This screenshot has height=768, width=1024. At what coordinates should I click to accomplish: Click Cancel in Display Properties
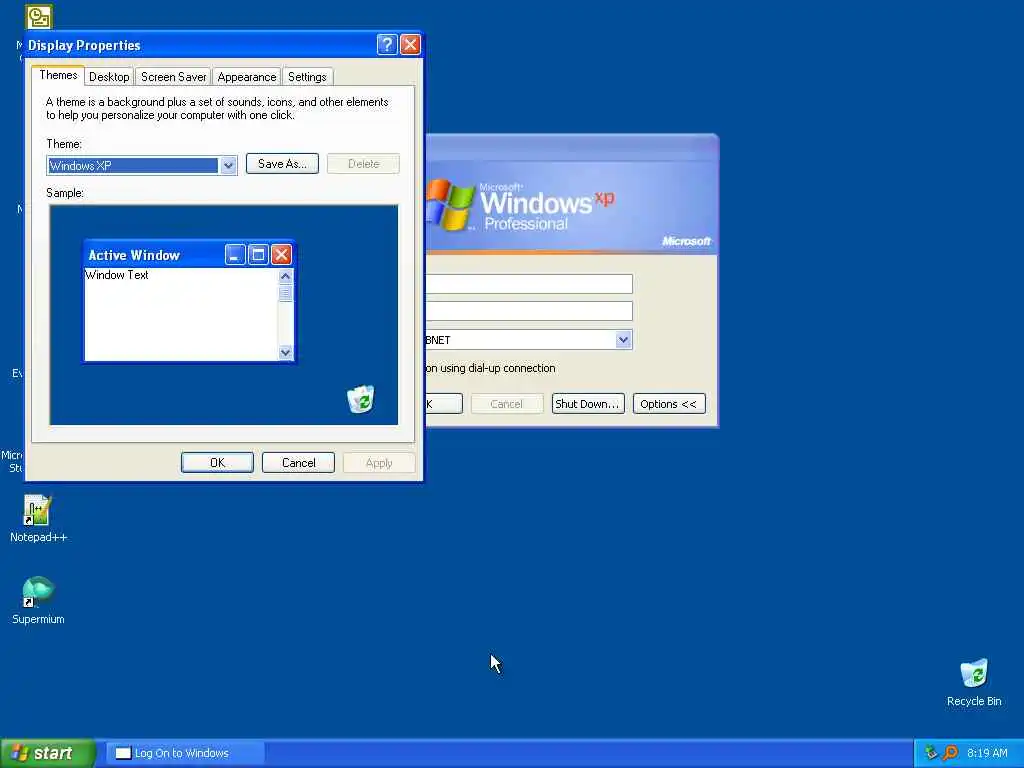298,462
